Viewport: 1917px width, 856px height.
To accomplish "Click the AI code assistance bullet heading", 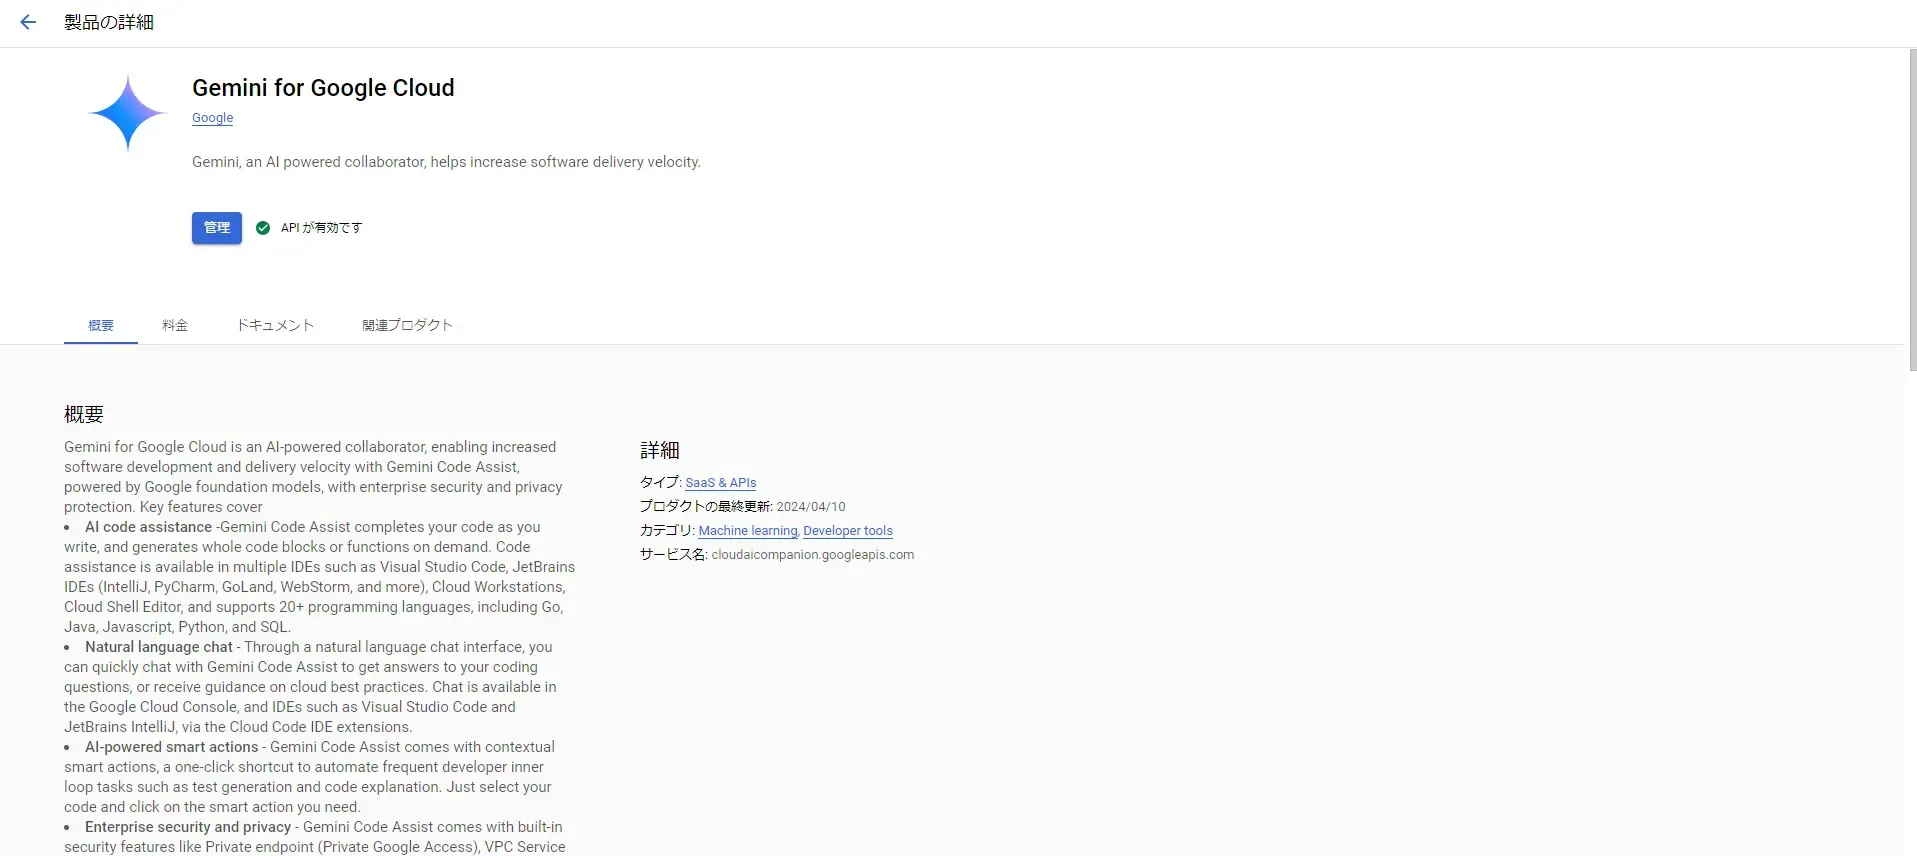I will [148, 527].
